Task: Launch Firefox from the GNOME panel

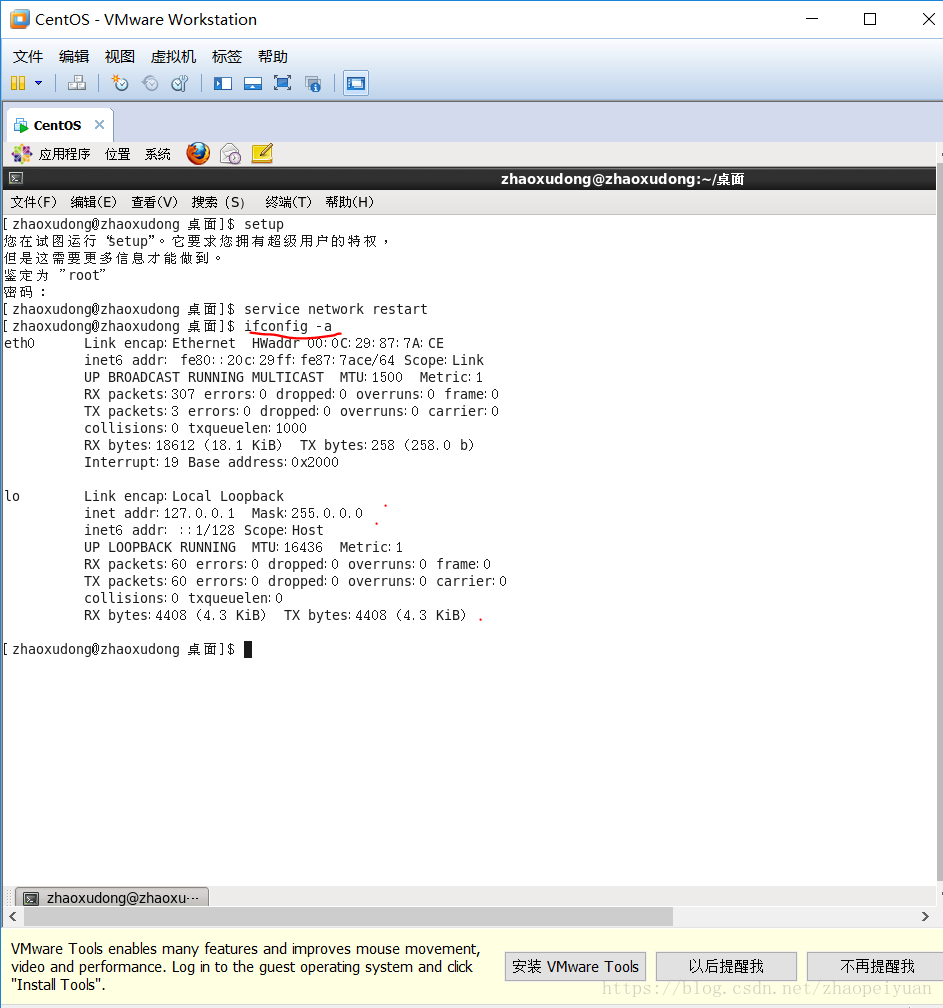Action: click(x=198, y=154)
